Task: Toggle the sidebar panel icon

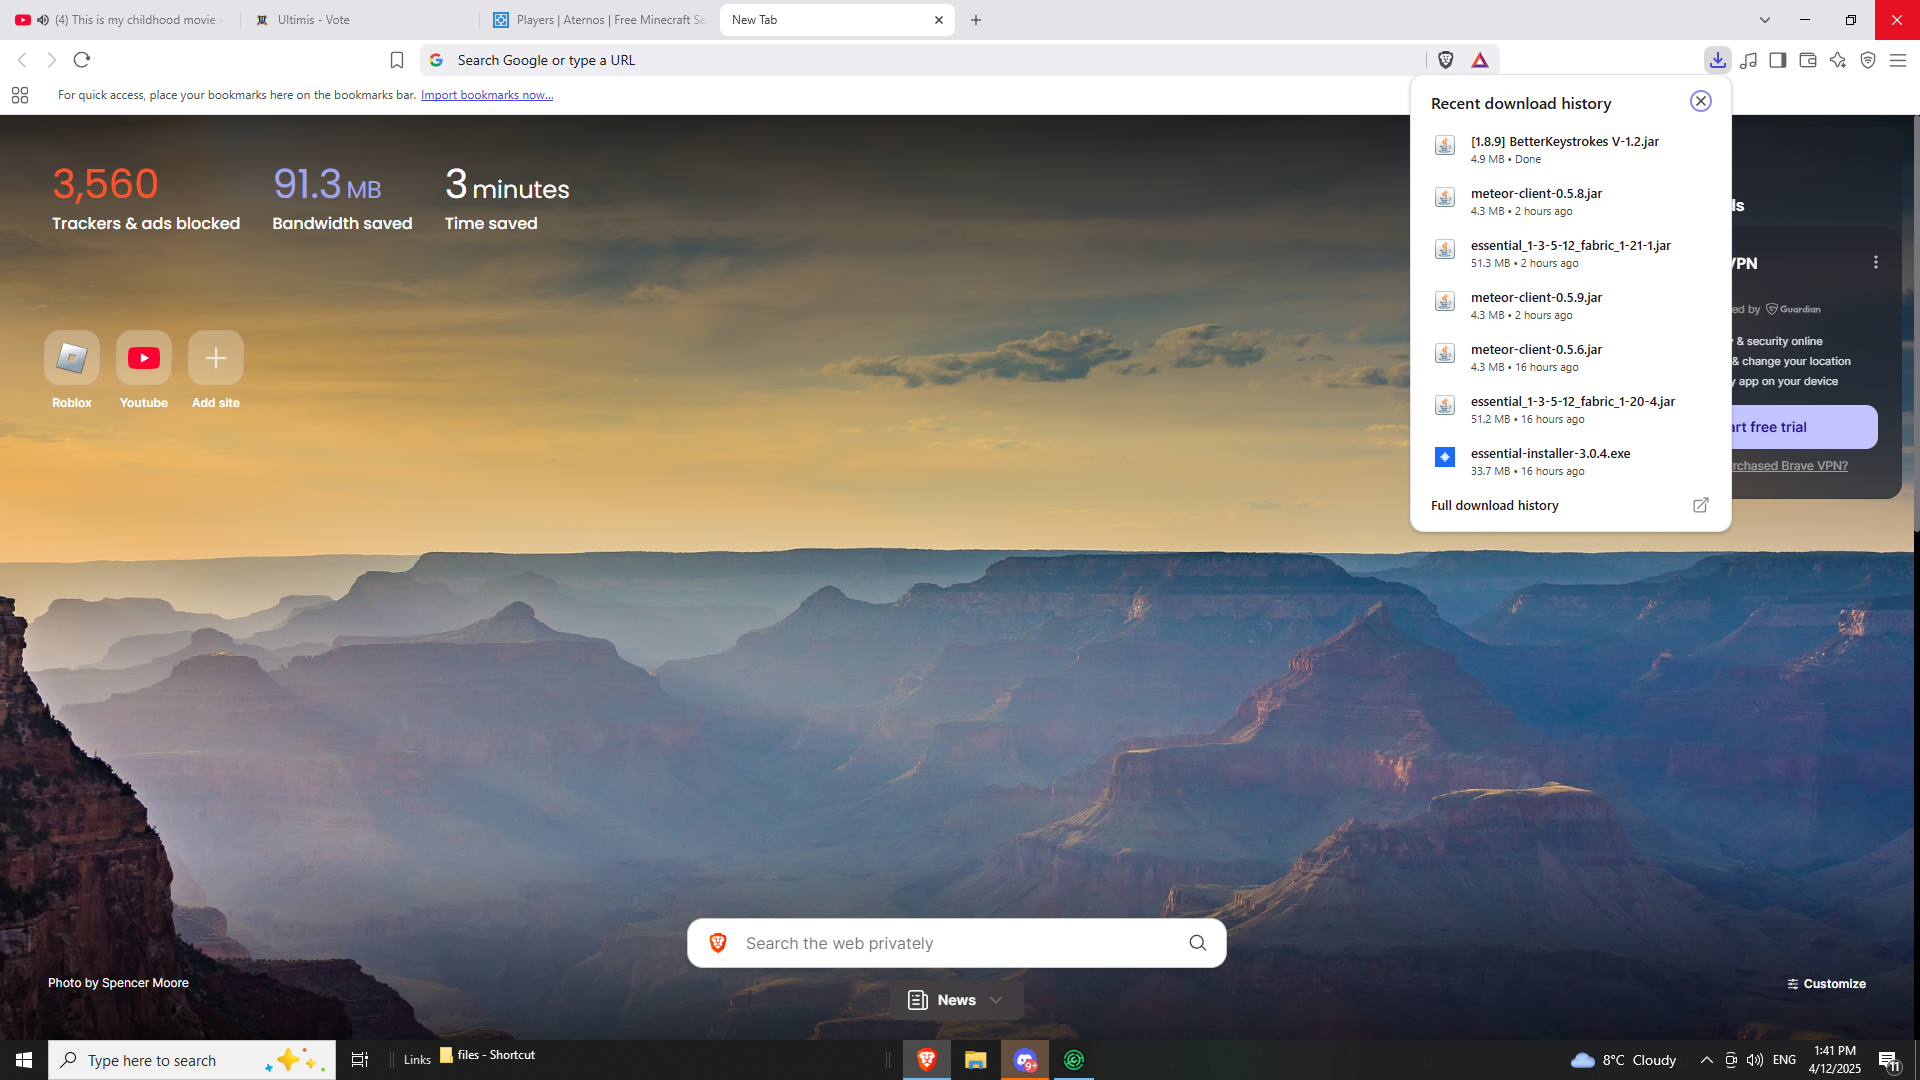Action: [1777, 60]
